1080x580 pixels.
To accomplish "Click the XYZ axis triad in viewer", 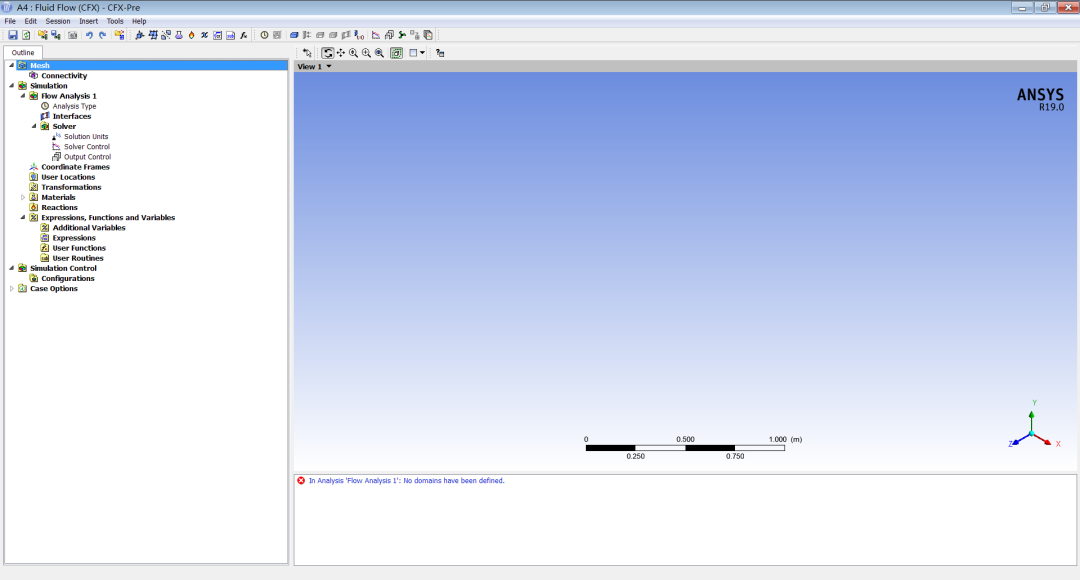I will pyautogui.click(x=1033, y=426).
